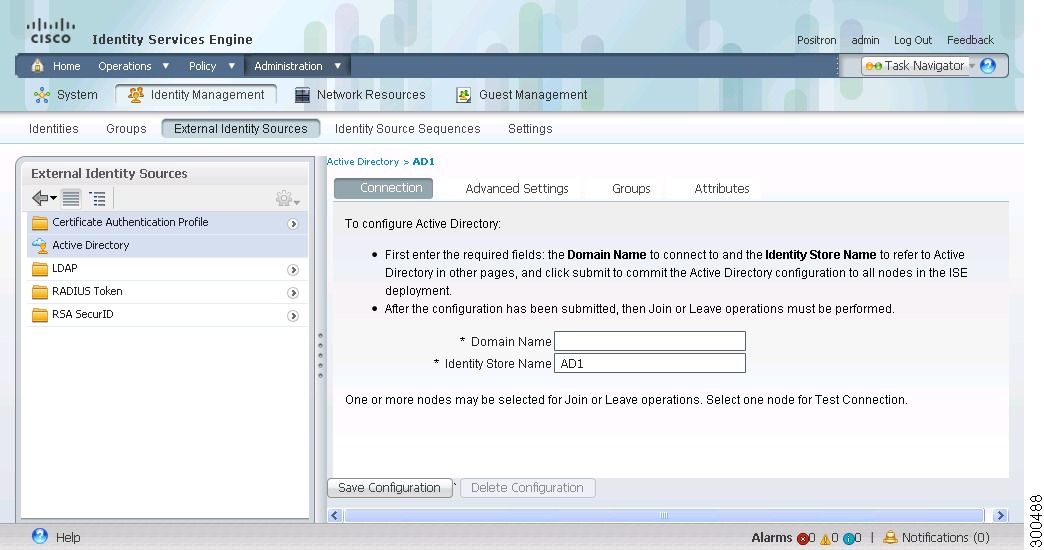Click the yellow warning alarms icon

pyautogui.click(x=825, y=538)
